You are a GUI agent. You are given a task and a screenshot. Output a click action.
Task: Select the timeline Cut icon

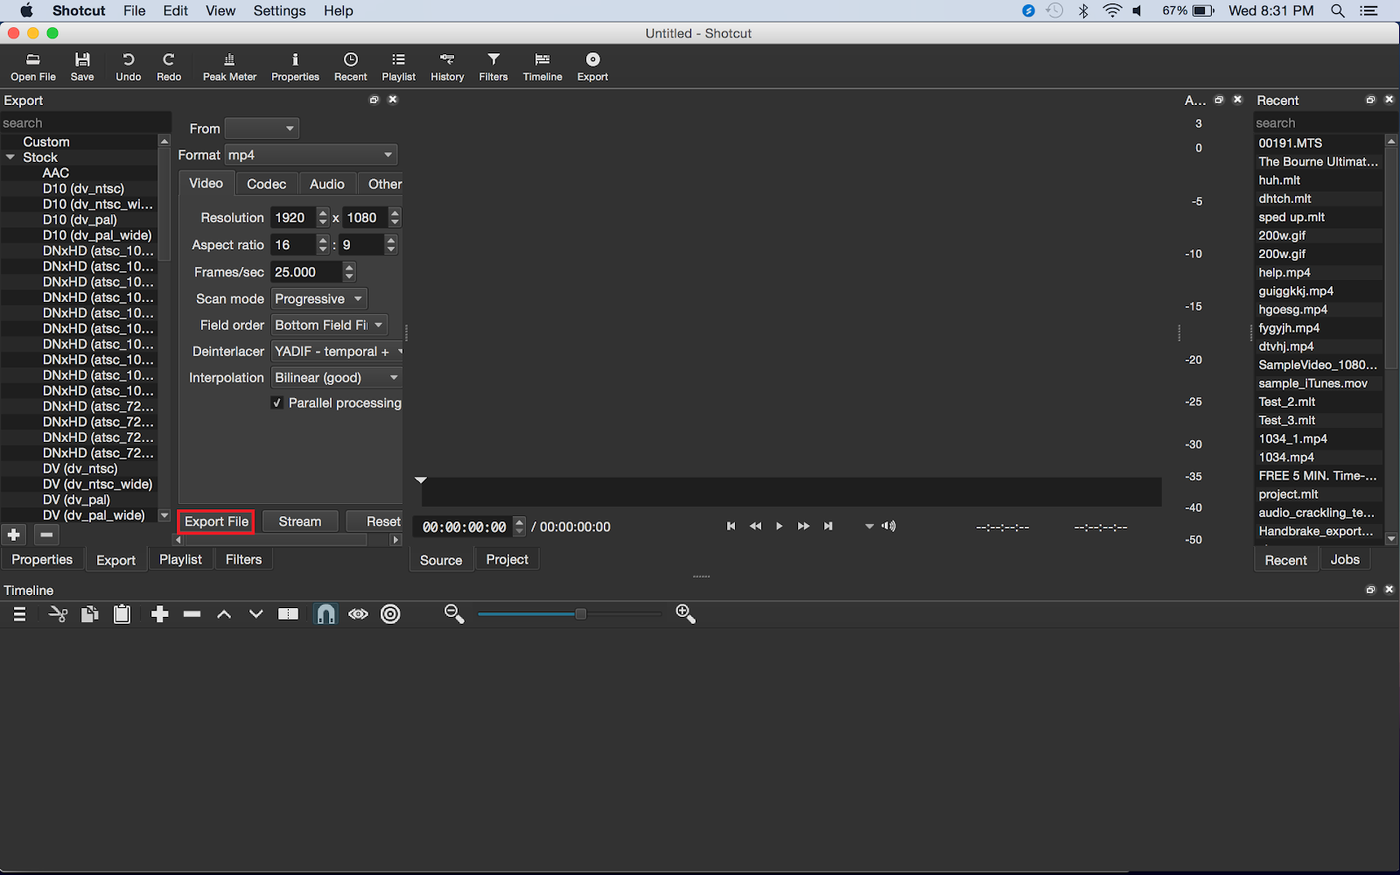(x=57, y=613)
